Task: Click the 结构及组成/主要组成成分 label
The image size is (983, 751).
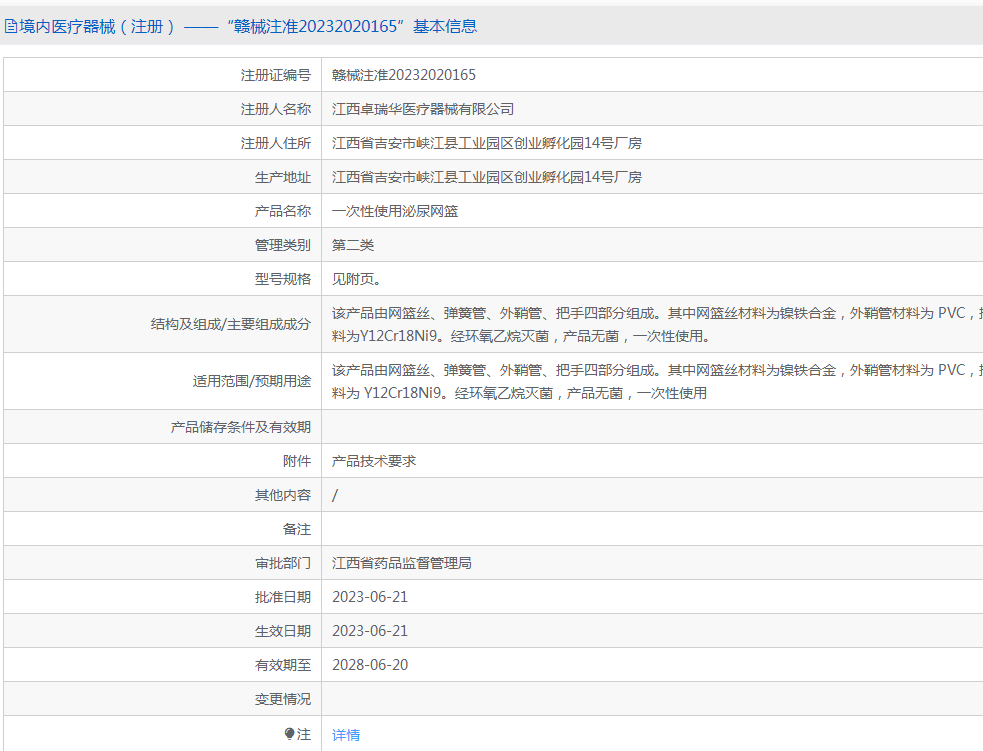Action: point(231,324)
